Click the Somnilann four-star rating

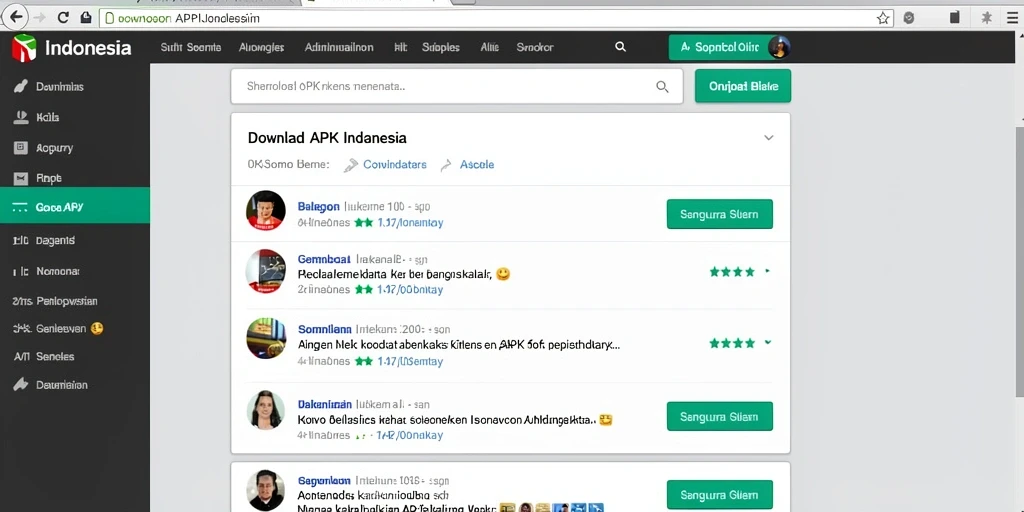point(732,342)
